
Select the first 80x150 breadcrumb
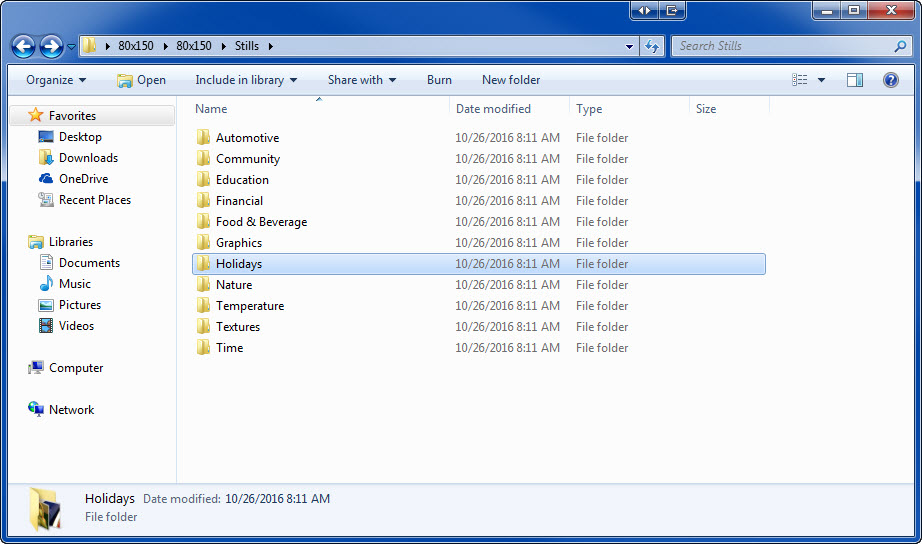point(136,46)
